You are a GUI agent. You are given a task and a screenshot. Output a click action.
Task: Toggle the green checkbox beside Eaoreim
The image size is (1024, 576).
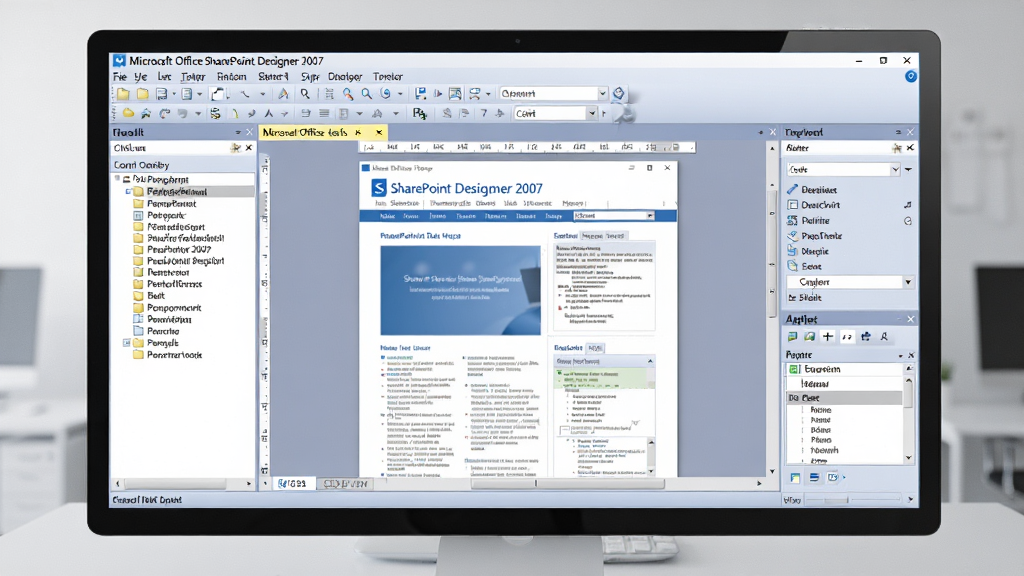[794, 369]
